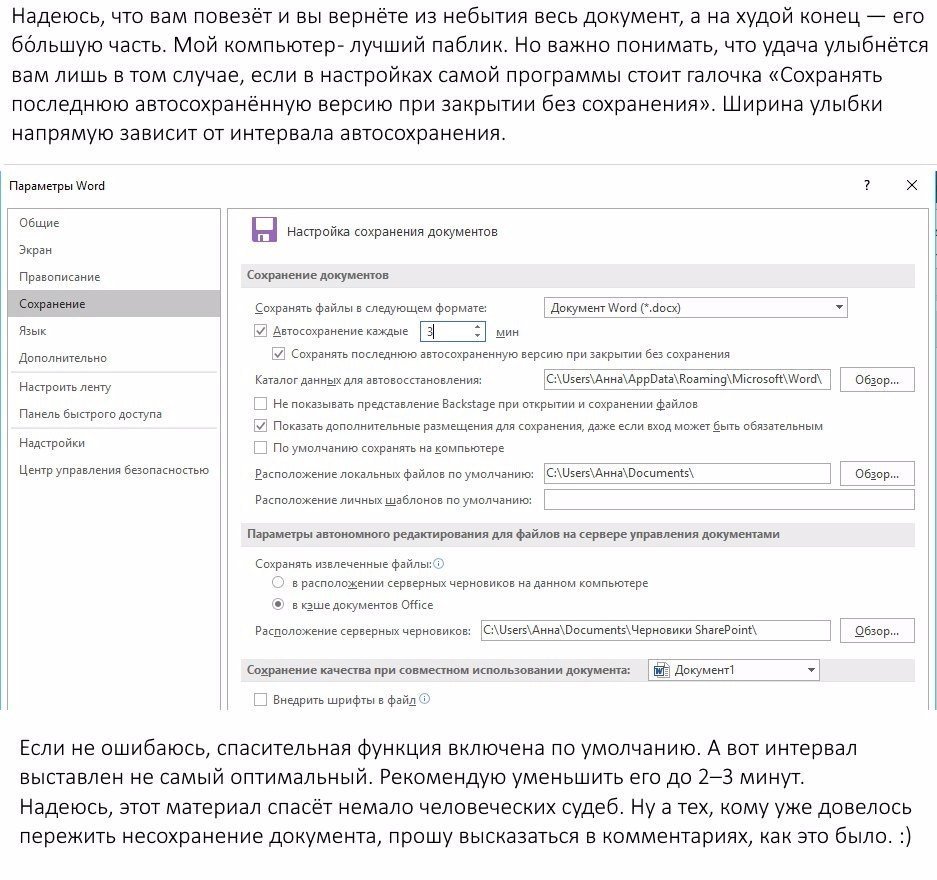
Task: Increase autosave interval with up arrow
Action: click(477, 327)
